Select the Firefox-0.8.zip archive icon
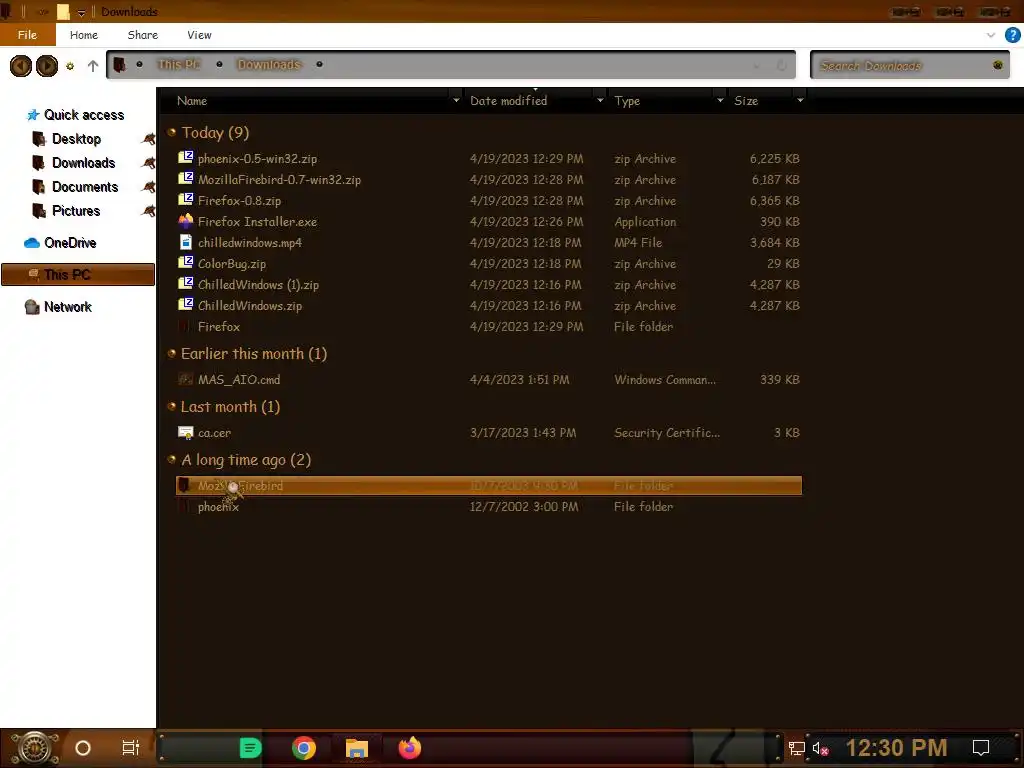1024x768 pixels. pos(186,199)
